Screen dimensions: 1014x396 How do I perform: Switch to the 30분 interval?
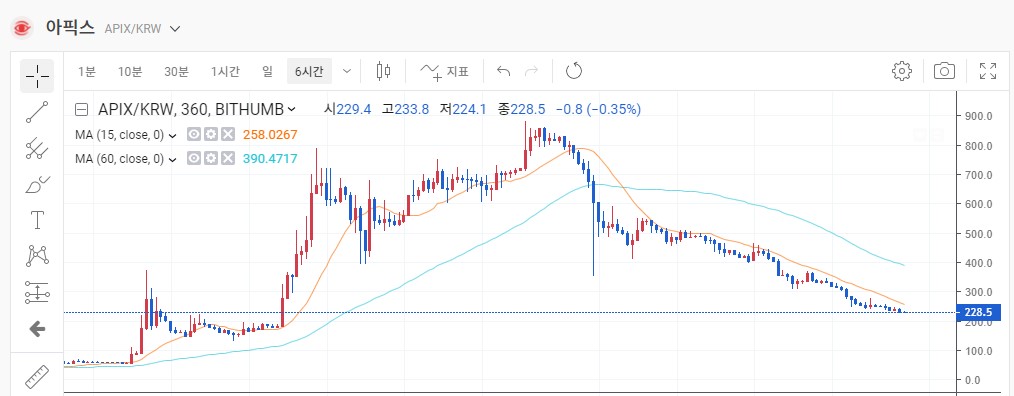point(176,71)
